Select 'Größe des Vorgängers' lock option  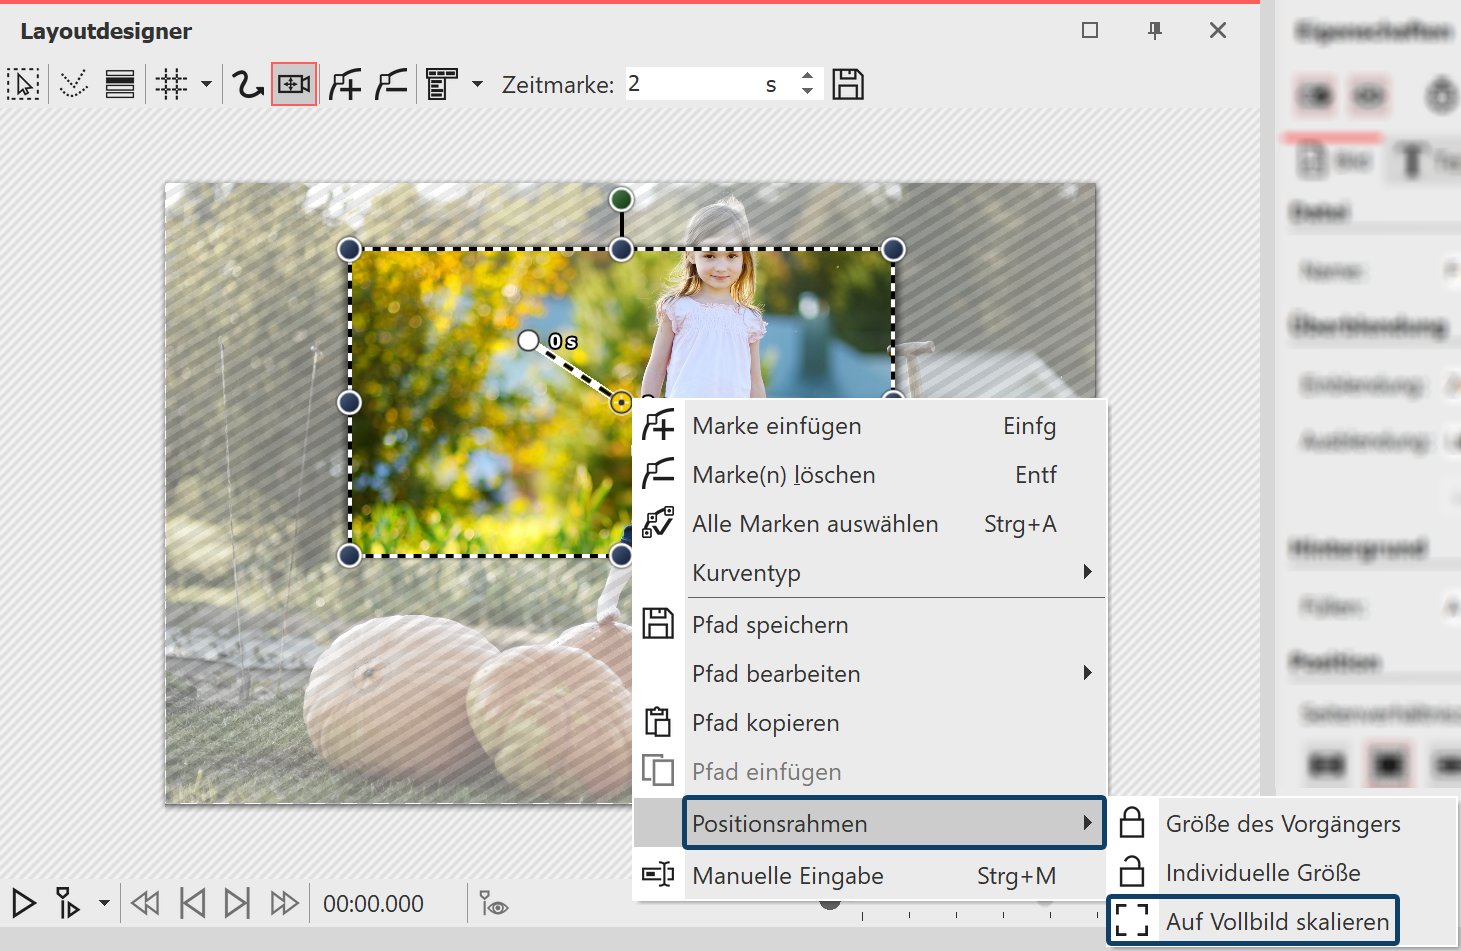[x=1282, y=824]
